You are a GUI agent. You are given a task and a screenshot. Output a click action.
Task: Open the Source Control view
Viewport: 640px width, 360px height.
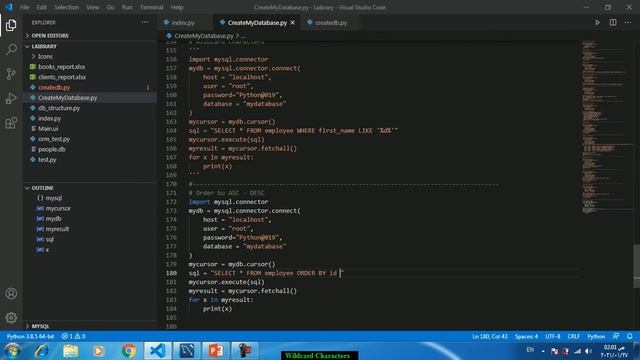pos(11,74)
